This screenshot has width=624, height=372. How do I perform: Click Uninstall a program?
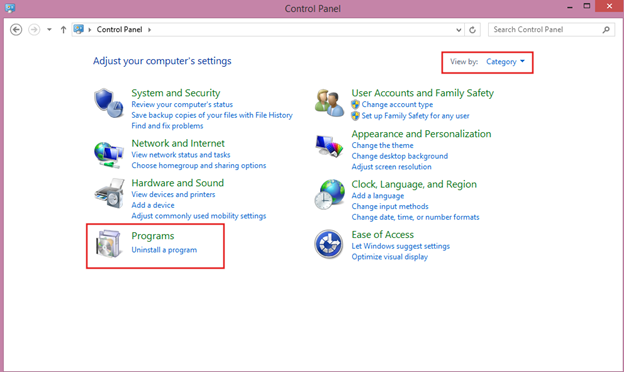(164, 250)
